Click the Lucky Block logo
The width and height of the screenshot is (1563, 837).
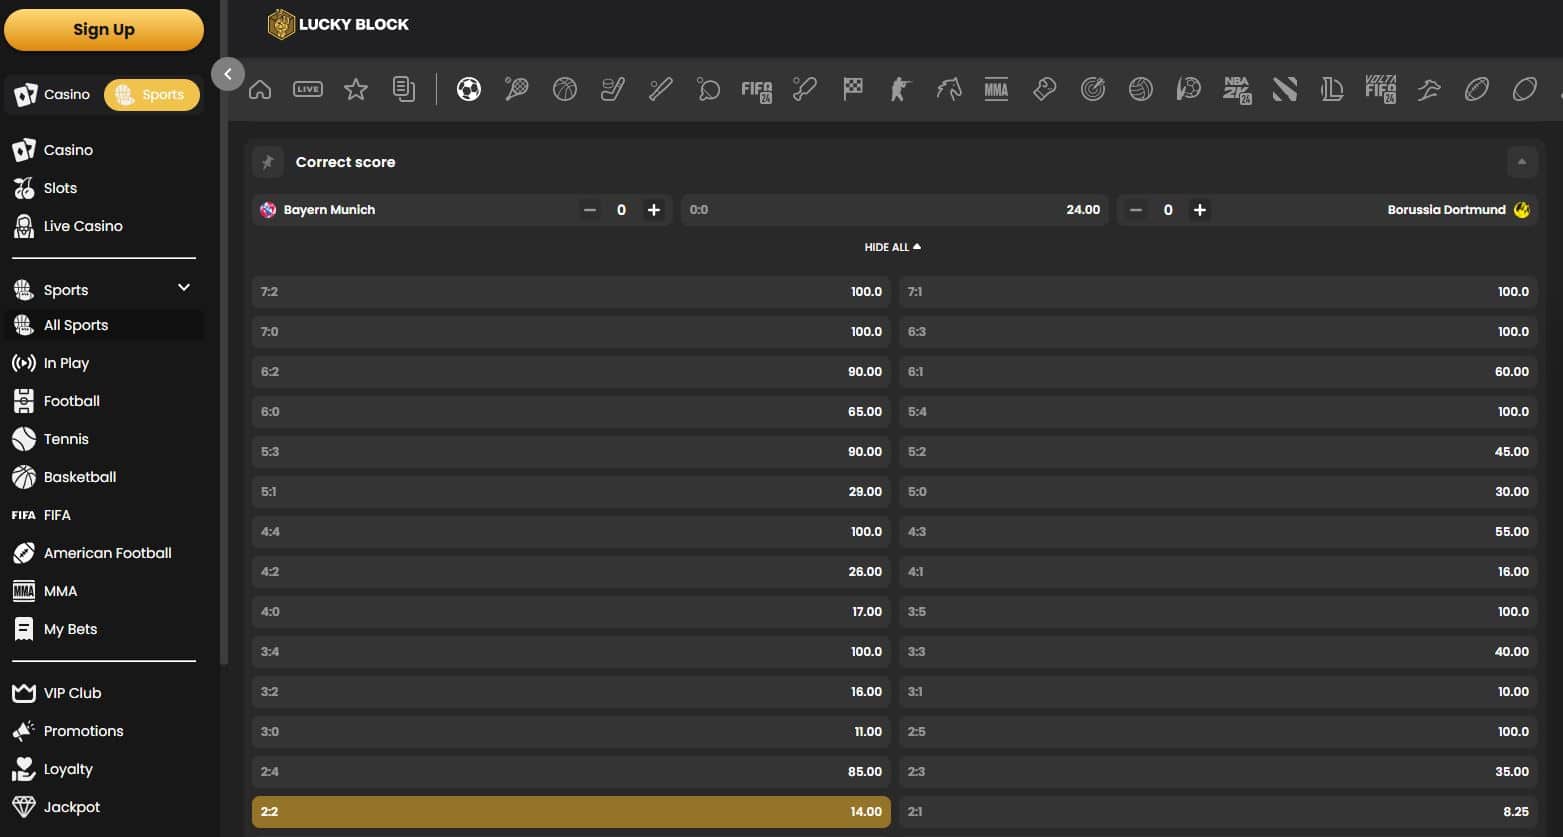(338, 24)
